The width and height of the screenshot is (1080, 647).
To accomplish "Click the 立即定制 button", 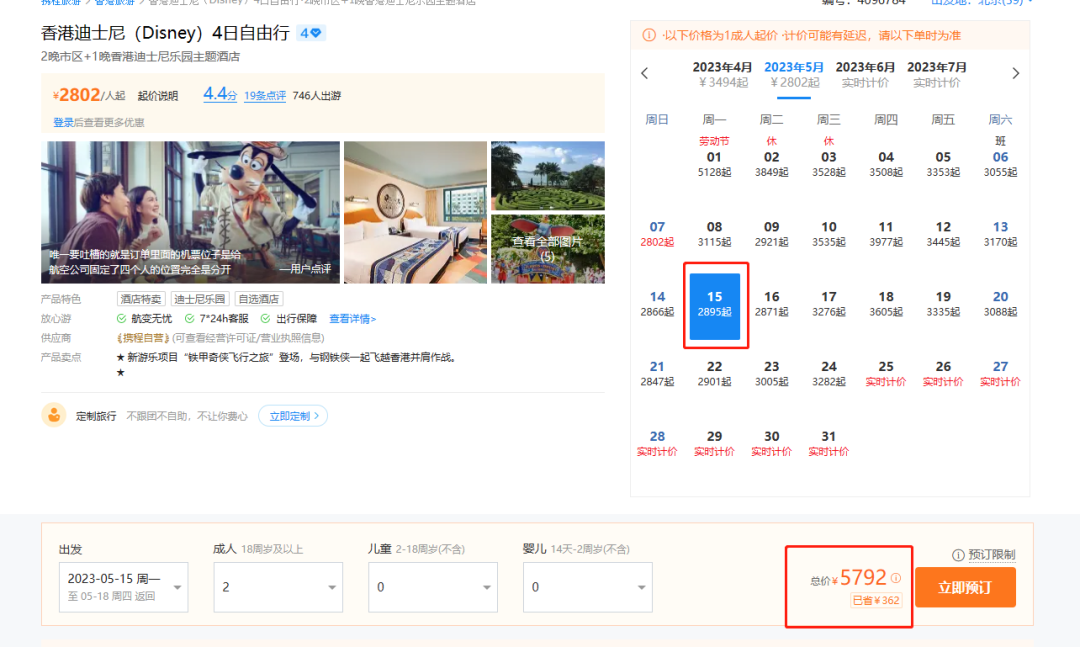I will click(292, 416).
